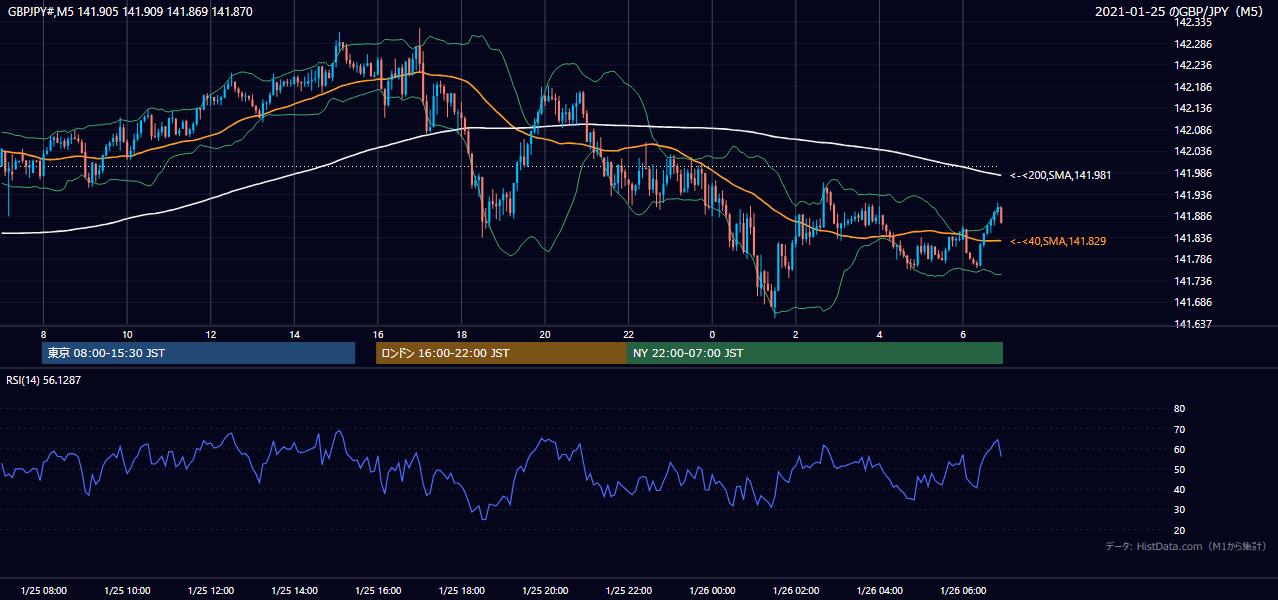Click the 1/25 20:00 date label
The width and height of the screenshot is (1278, 600).
[545, 591]
